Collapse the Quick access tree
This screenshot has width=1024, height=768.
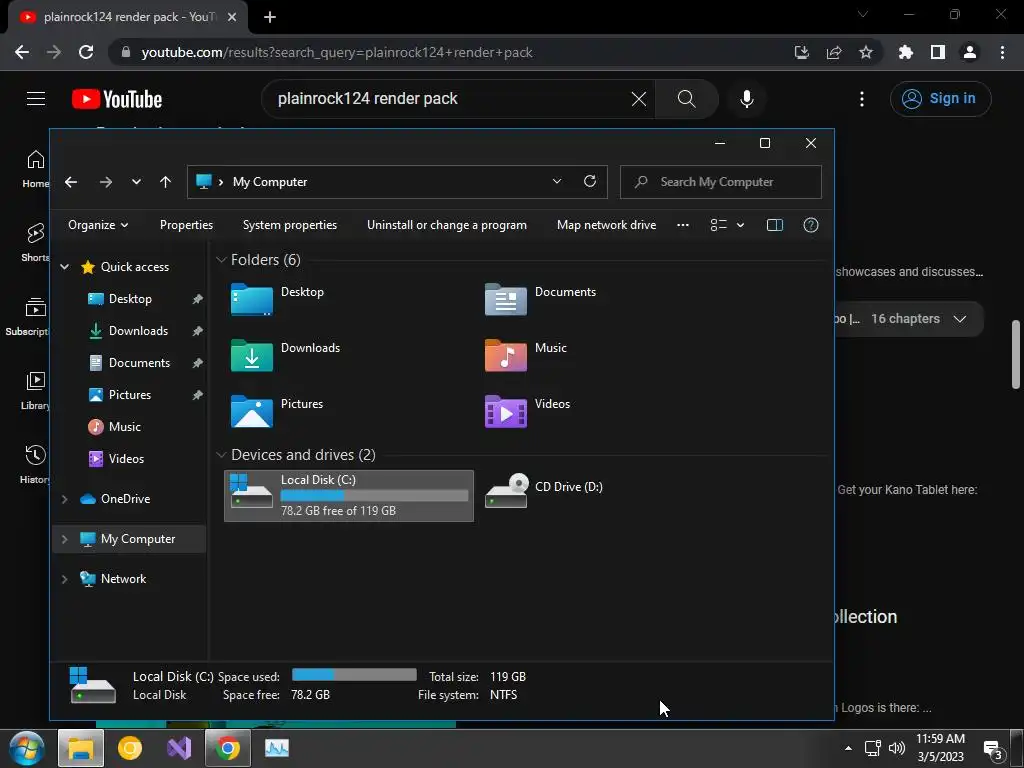click(65, 266)
